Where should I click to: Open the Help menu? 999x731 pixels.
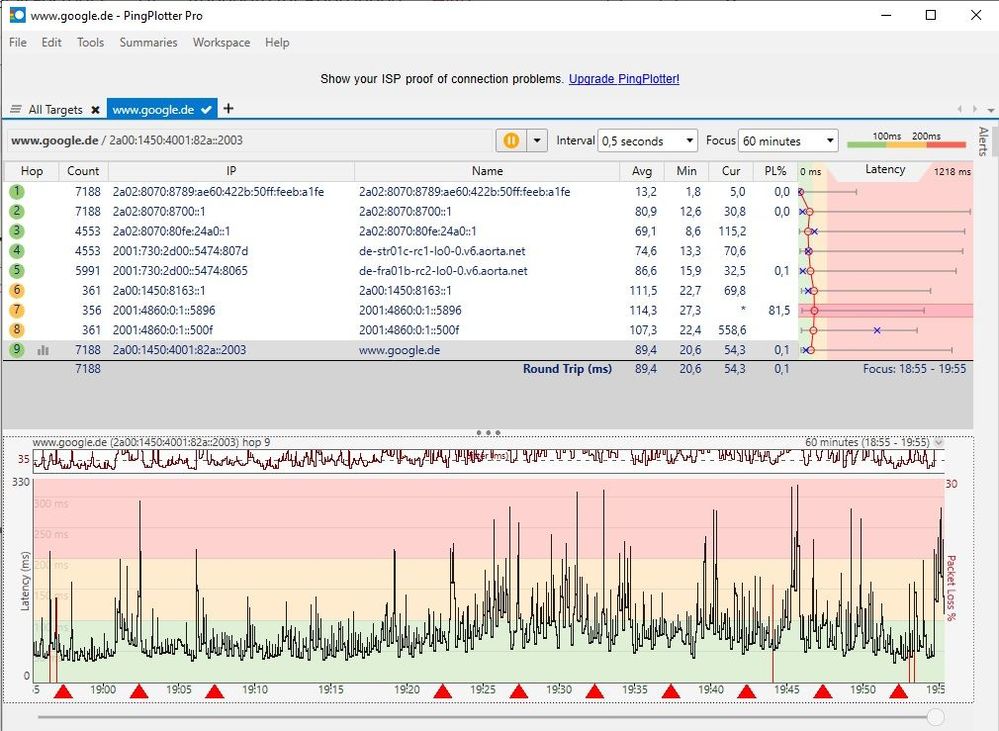pos(277,42)
